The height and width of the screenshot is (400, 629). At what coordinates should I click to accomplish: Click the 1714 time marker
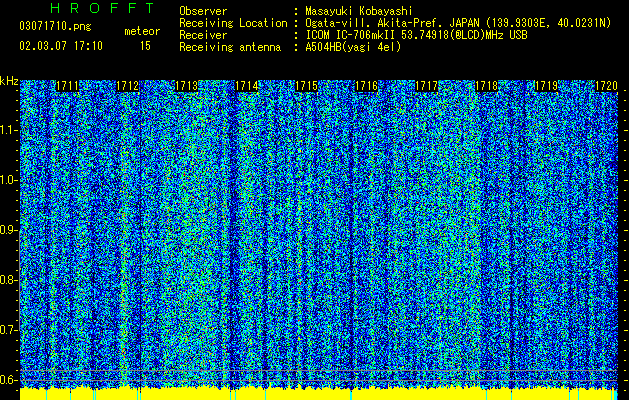click(247, 86)
